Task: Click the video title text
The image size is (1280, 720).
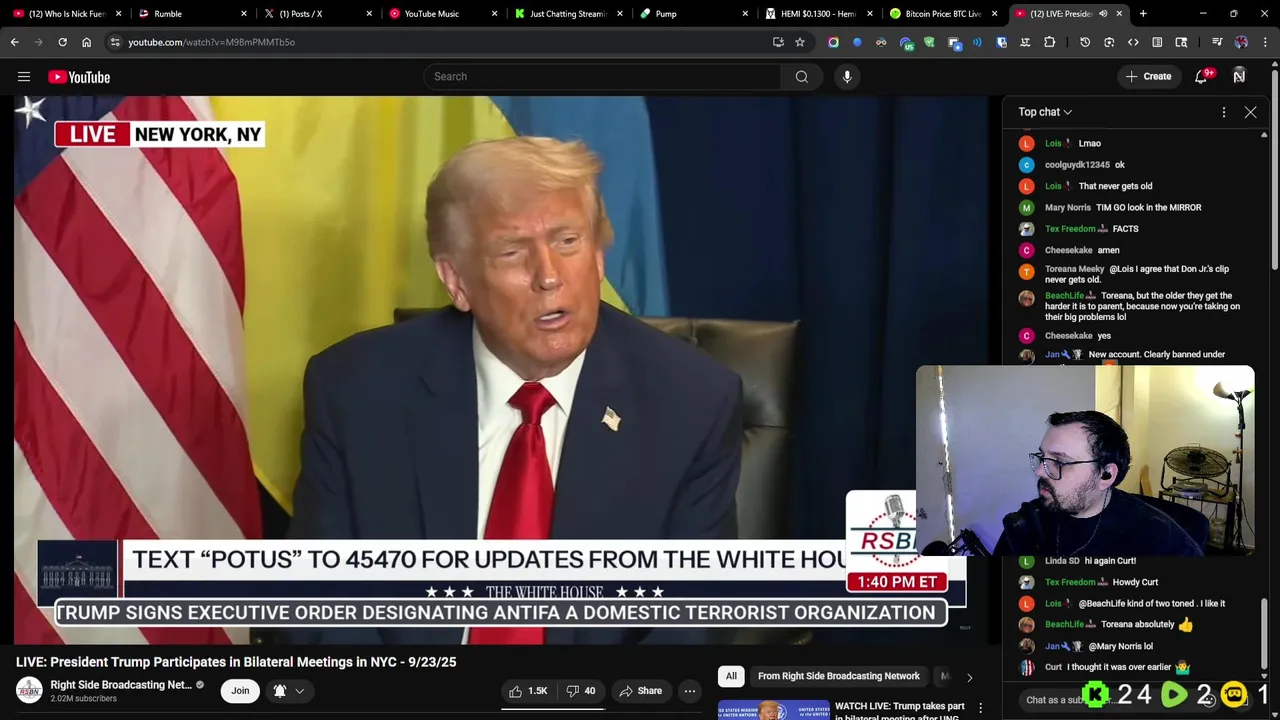Action: 236,662
